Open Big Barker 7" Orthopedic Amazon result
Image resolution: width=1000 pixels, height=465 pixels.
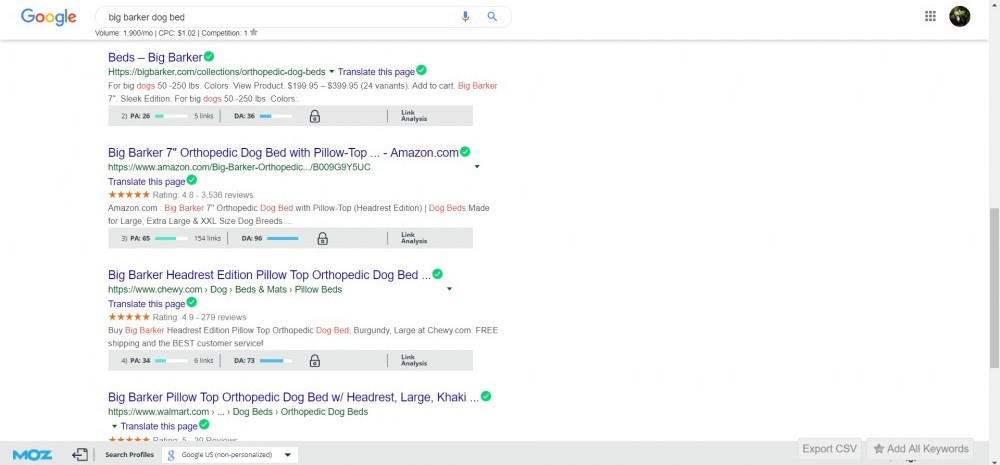283,153
